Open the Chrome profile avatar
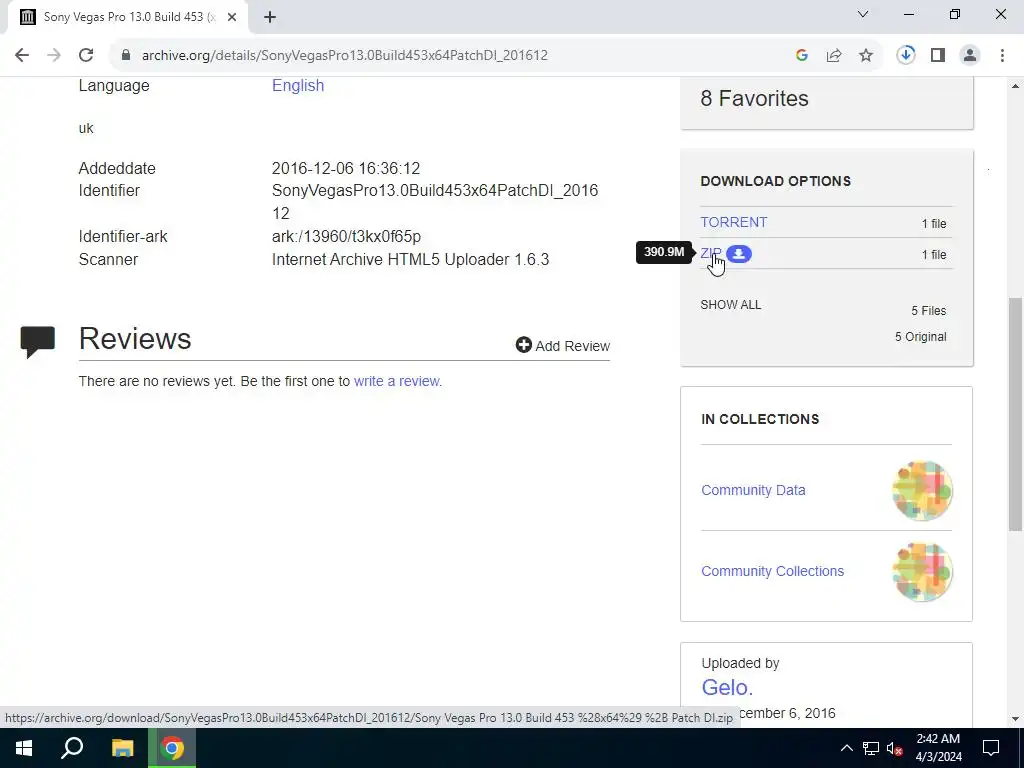Screen dimensions: 1024x768 [x=970, y=56]
